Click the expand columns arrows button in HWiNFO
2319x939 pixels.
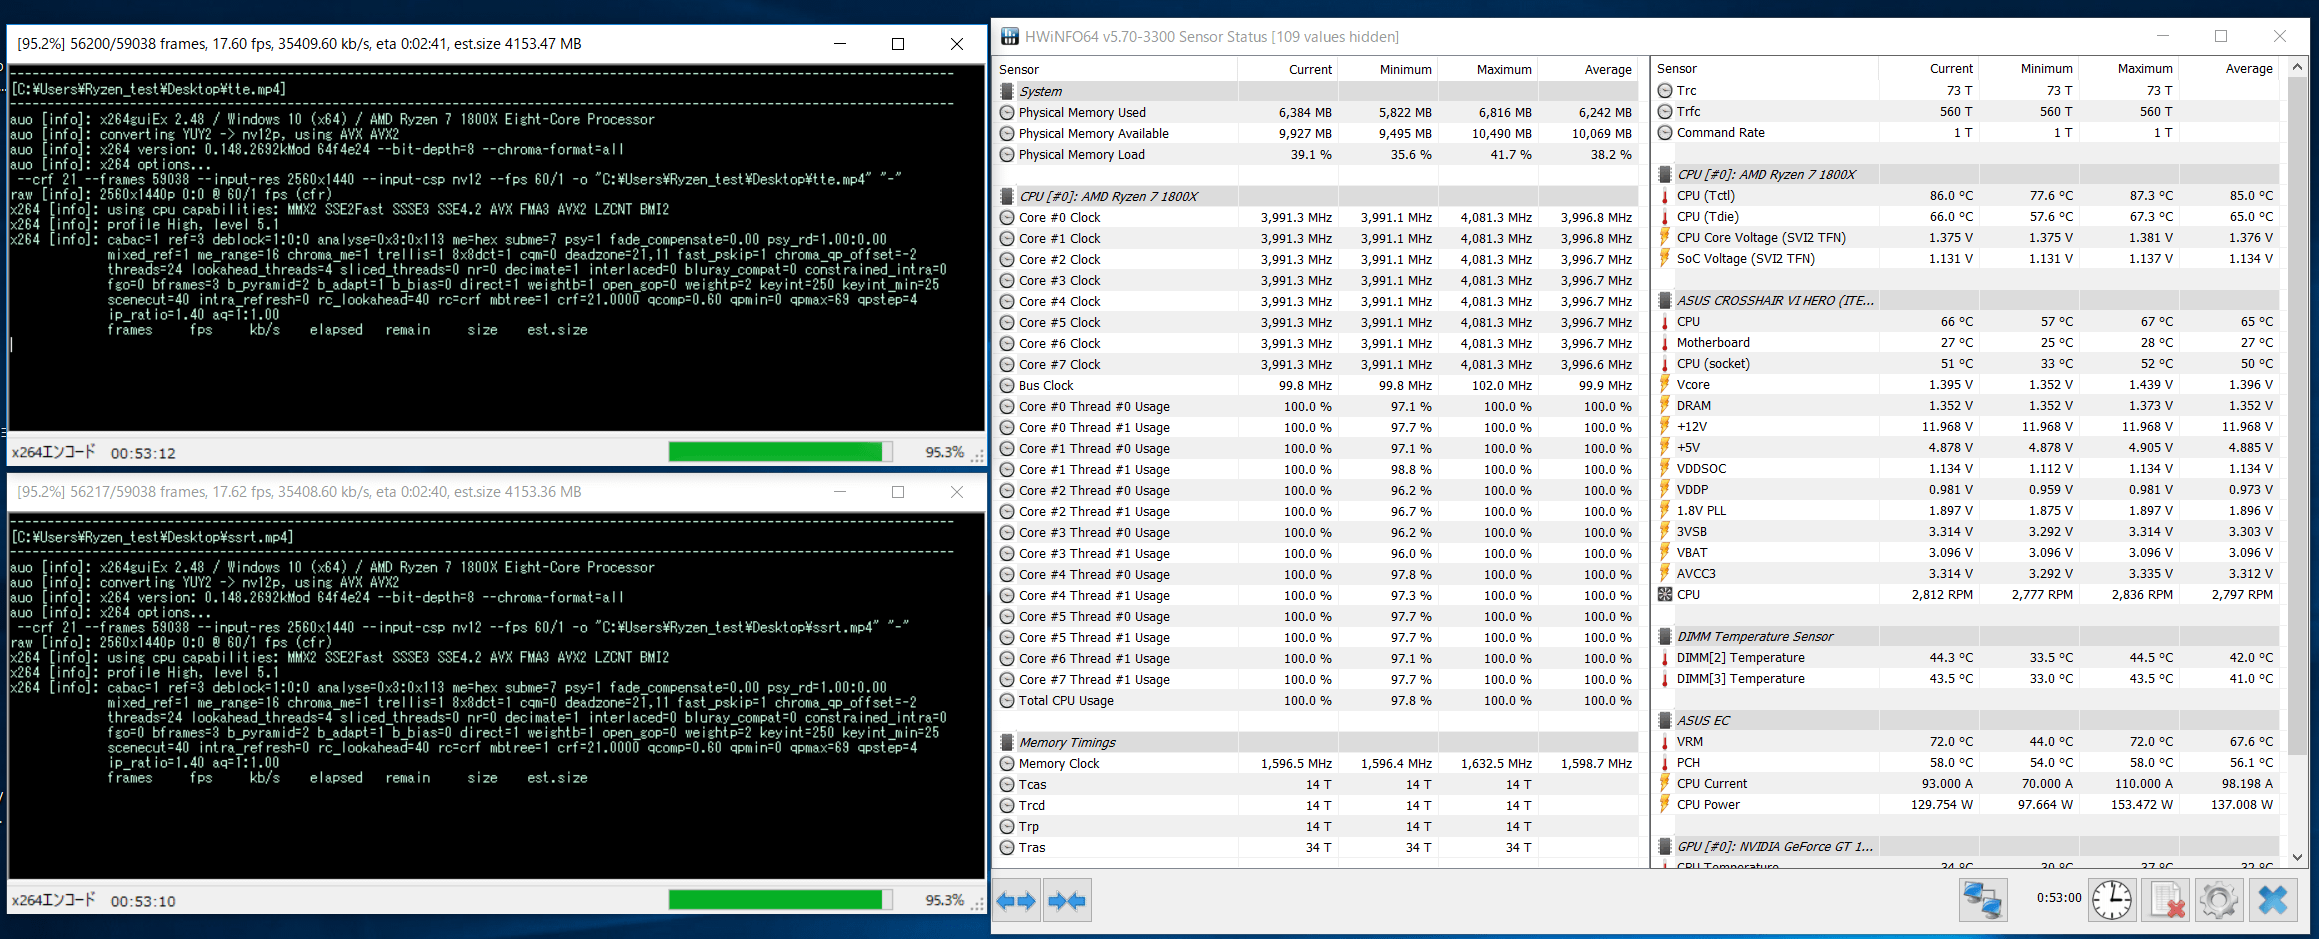[1016, 901]
